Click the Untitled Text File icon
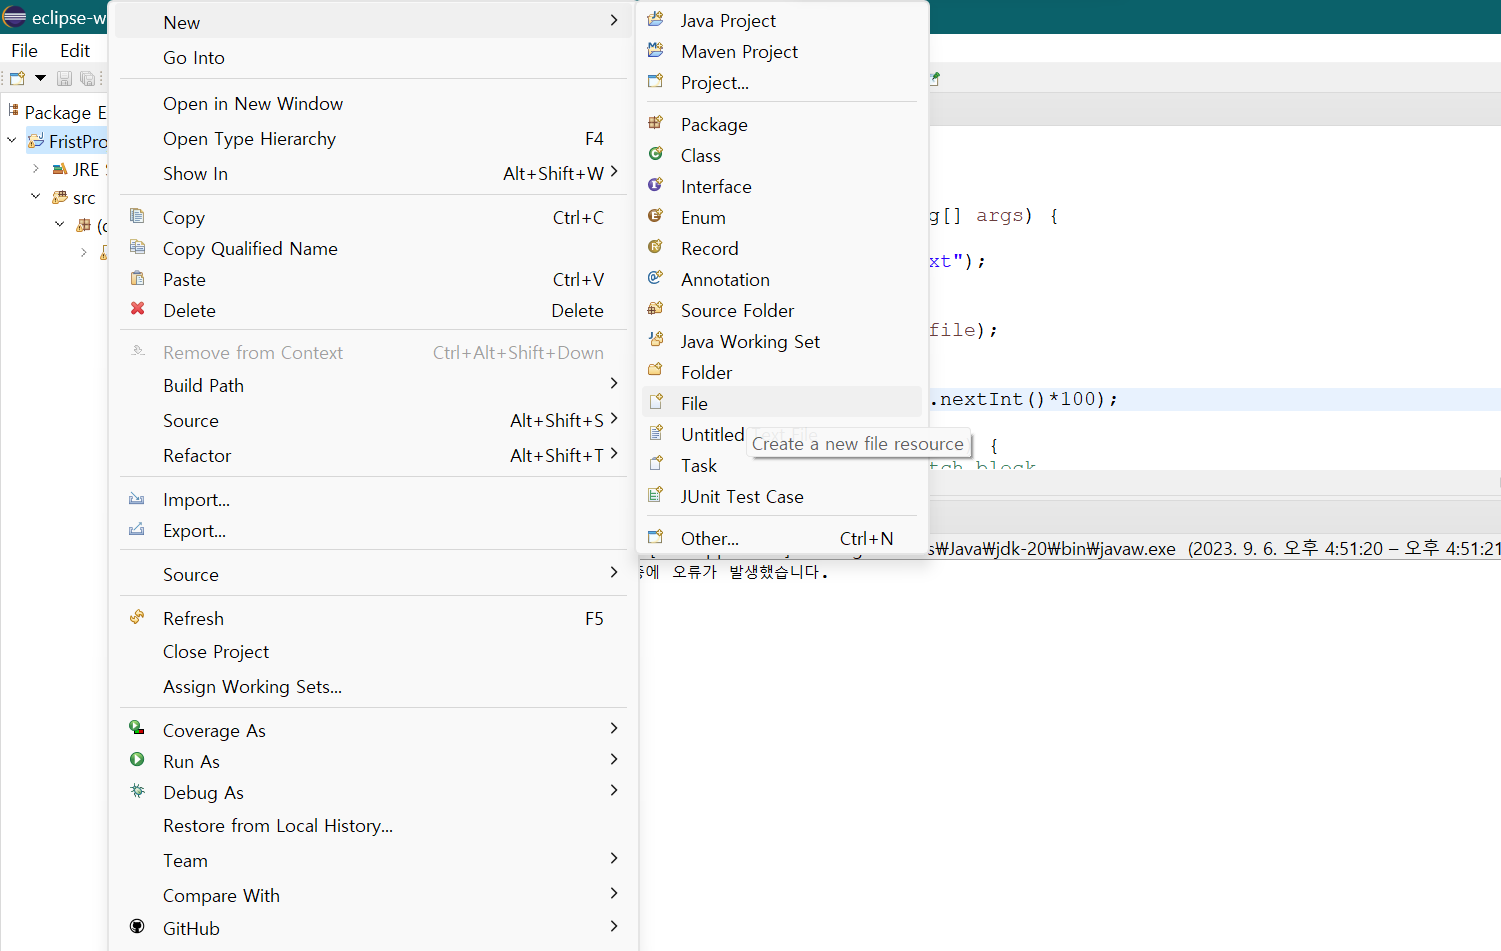The height and width of the screenshot is (951, 1501). [x=656, y=434]
